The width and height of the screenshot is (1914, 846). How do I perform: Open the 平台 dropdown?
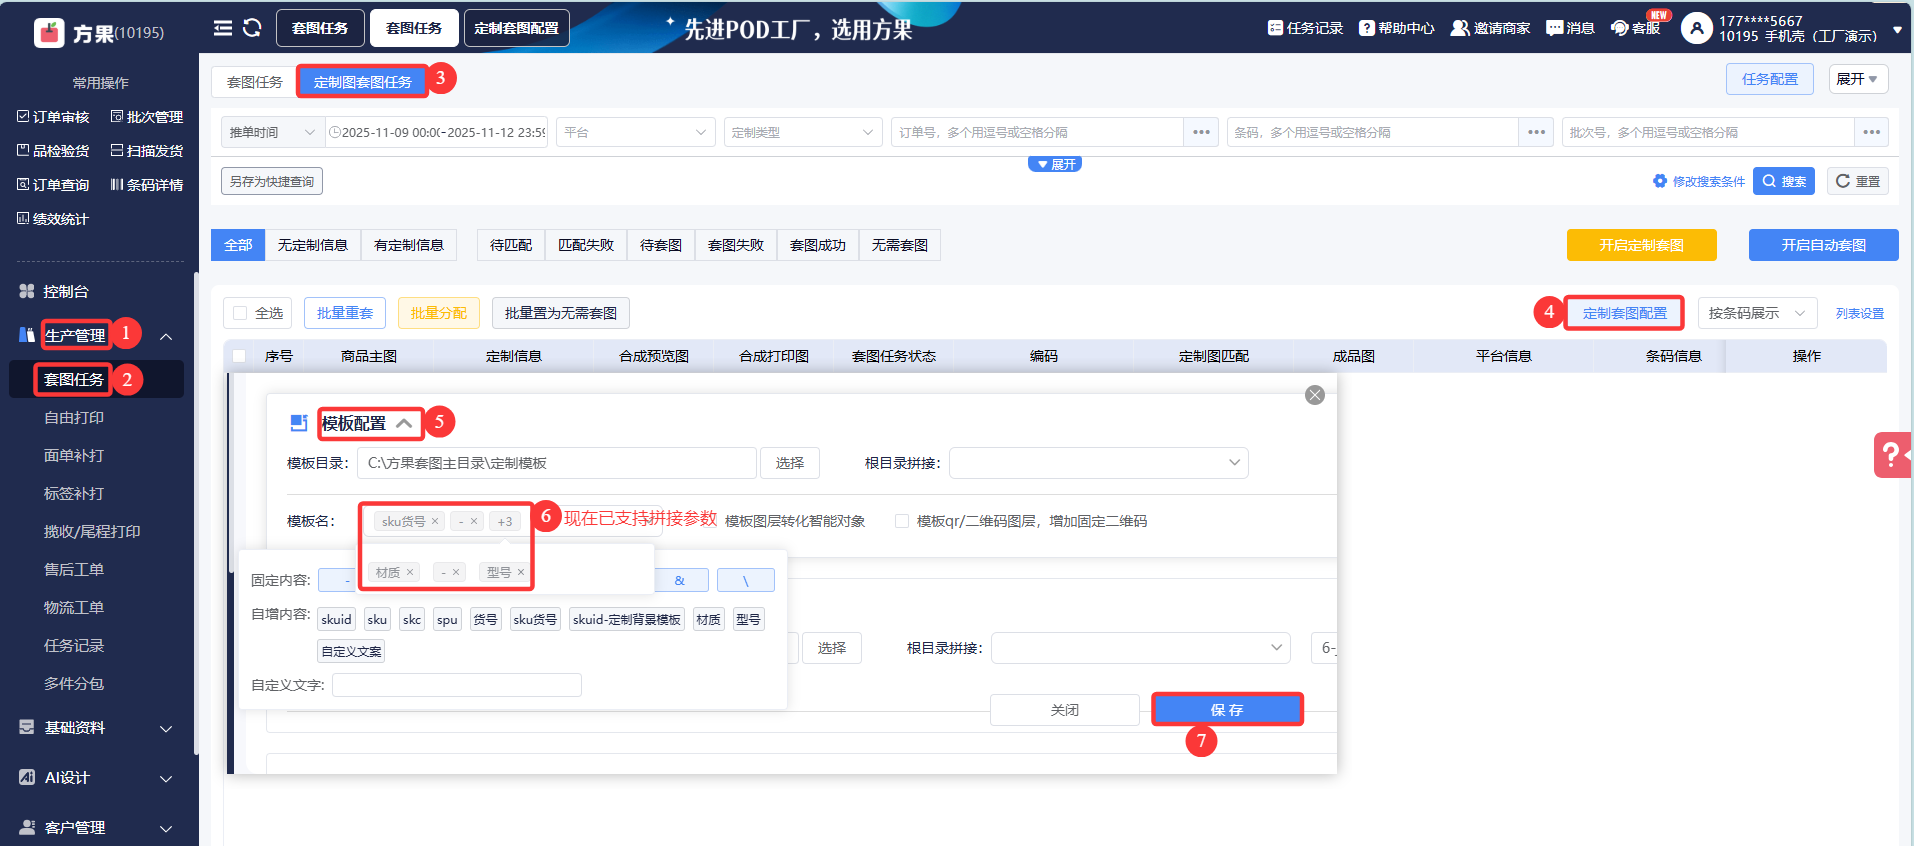(x=635, y=132)
